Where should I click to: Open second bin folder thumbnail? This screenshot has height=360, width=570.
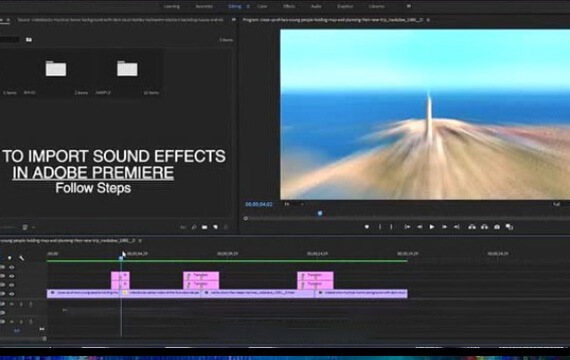[127, 69]
